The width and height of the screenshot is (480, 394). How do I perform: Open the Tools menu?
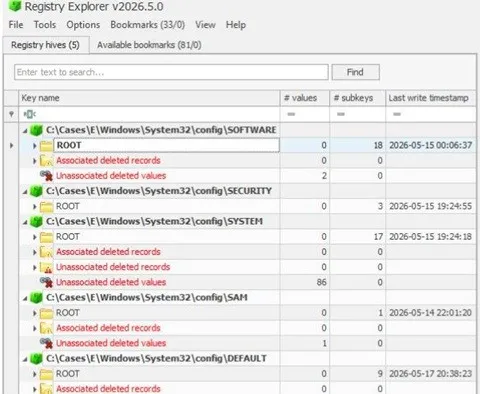click(45, 25)
